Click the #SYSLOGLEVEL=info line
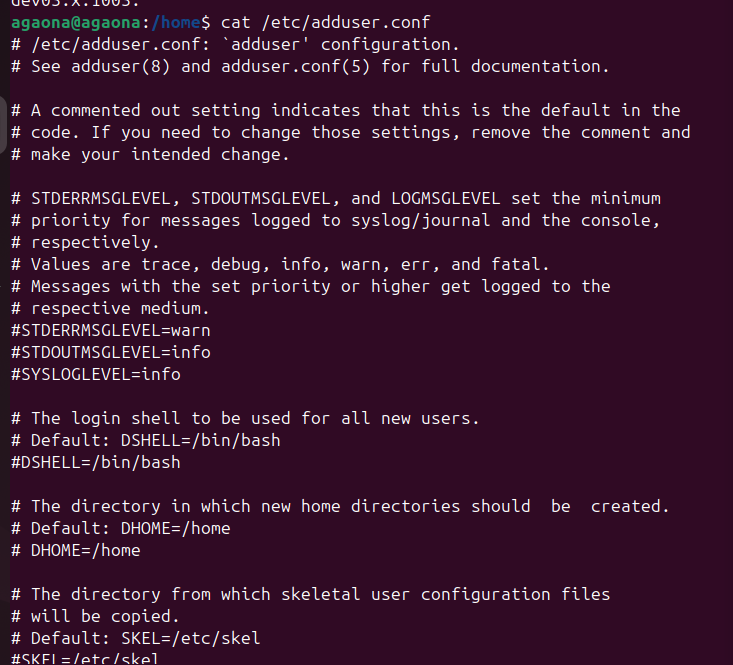This screenshot has height=665, width=733. [96, 374]
